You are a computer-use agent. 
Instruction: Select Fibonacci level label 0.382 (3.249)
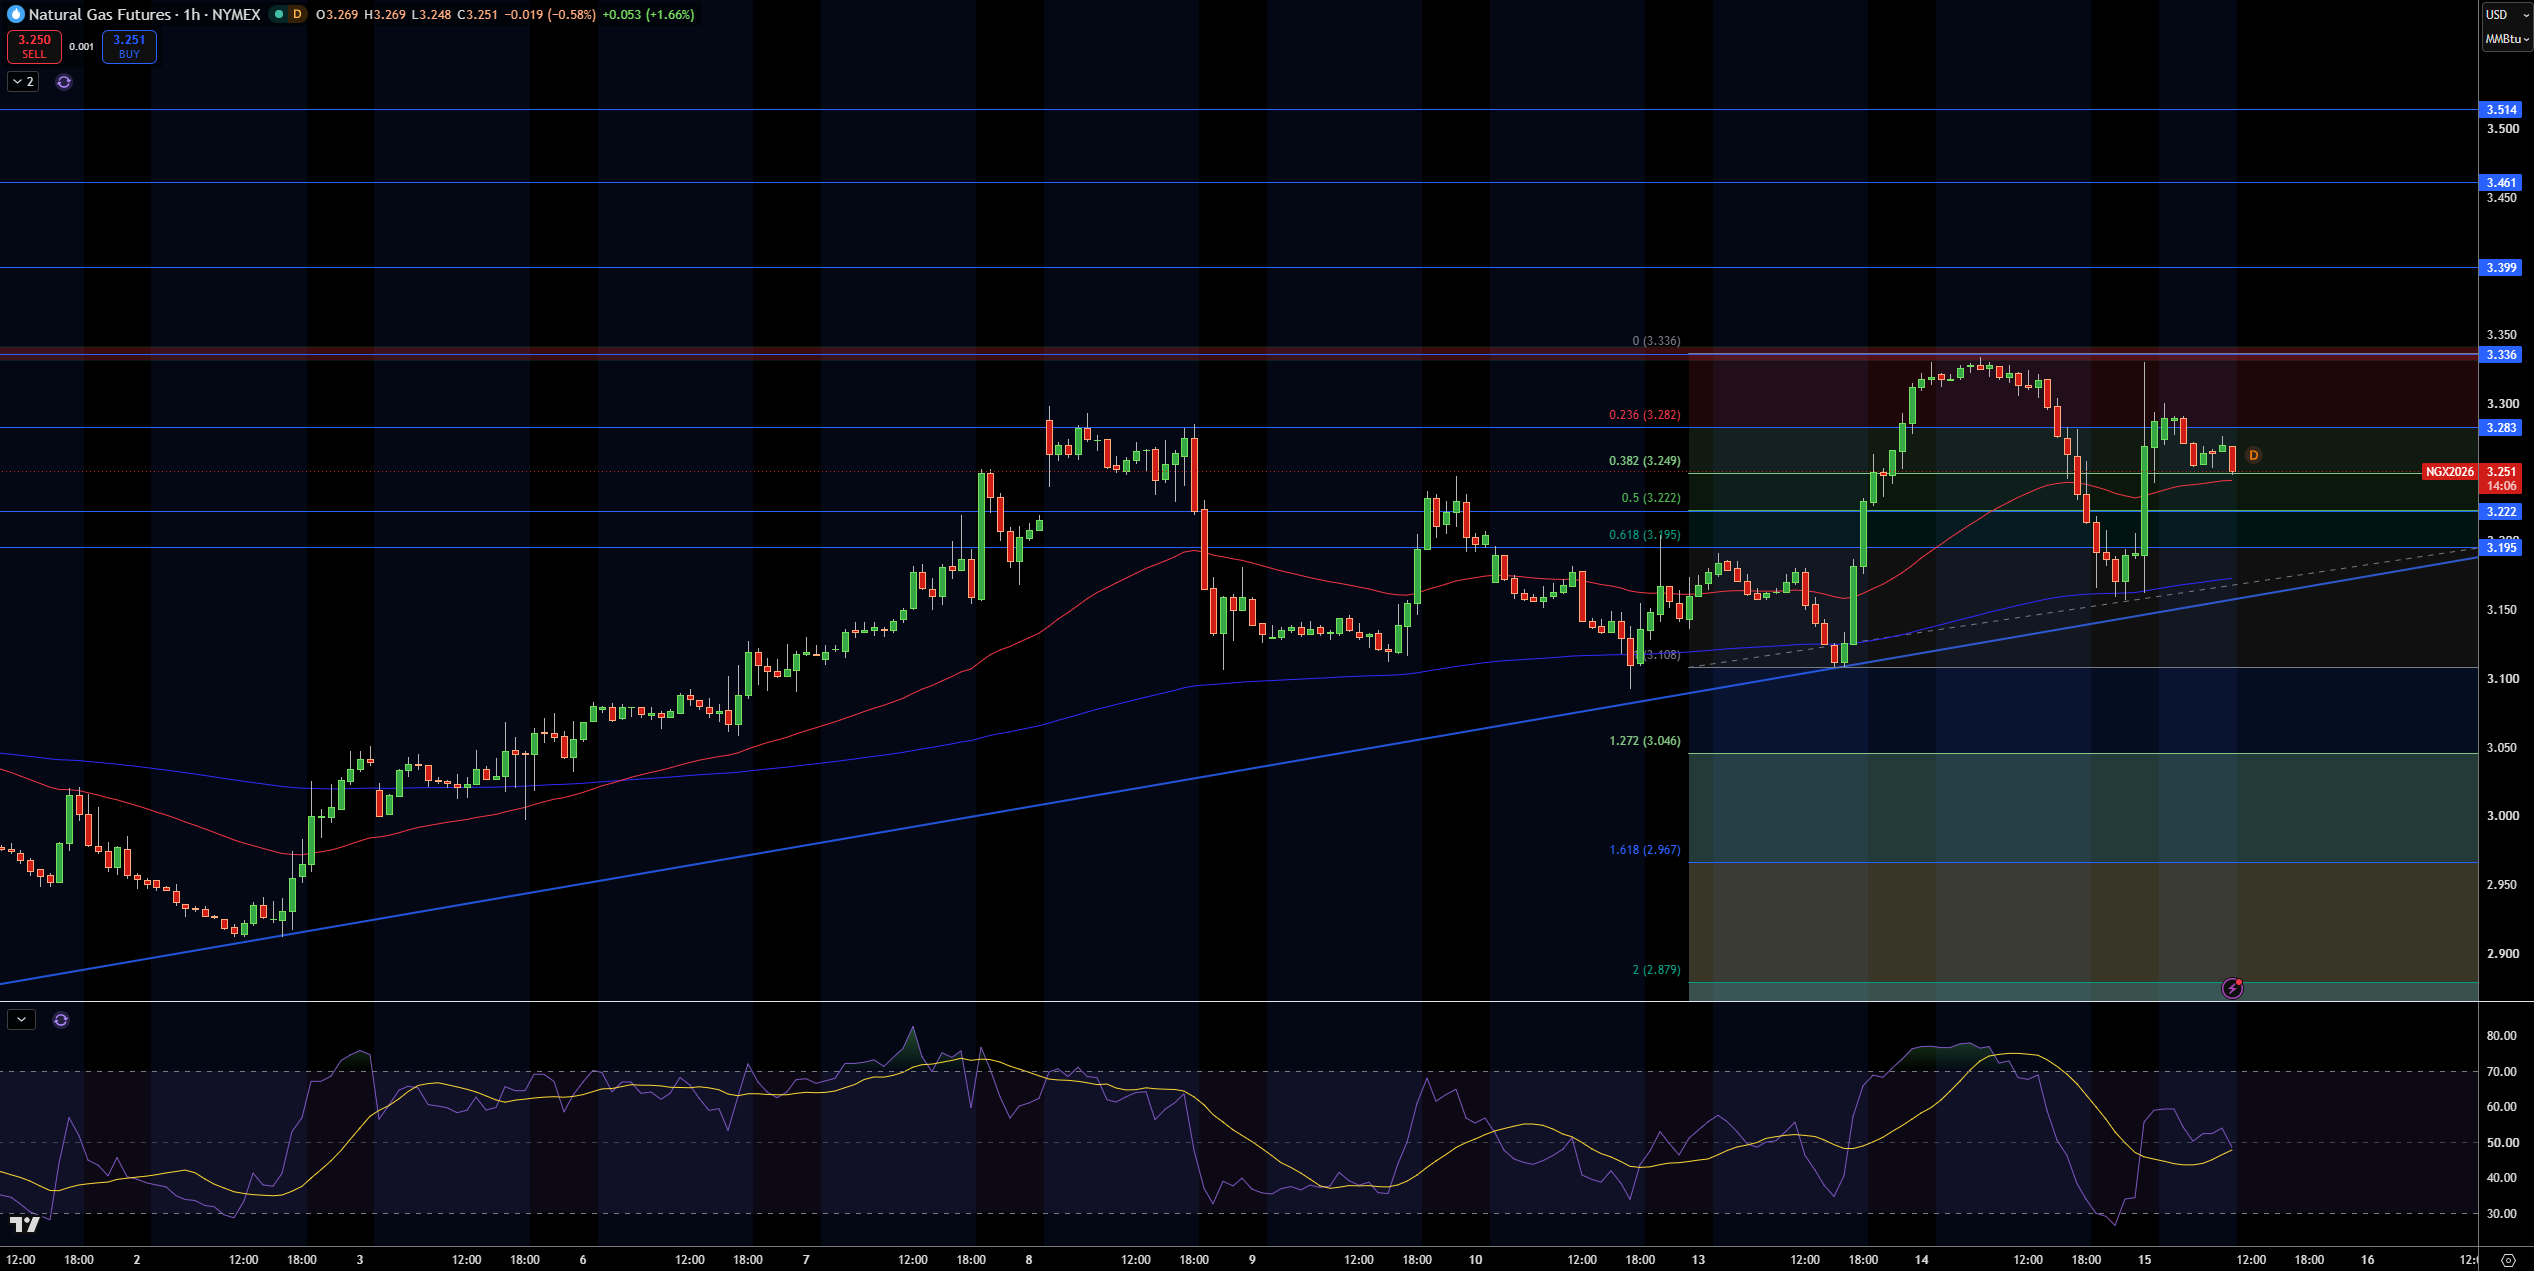coord(1644,461)
